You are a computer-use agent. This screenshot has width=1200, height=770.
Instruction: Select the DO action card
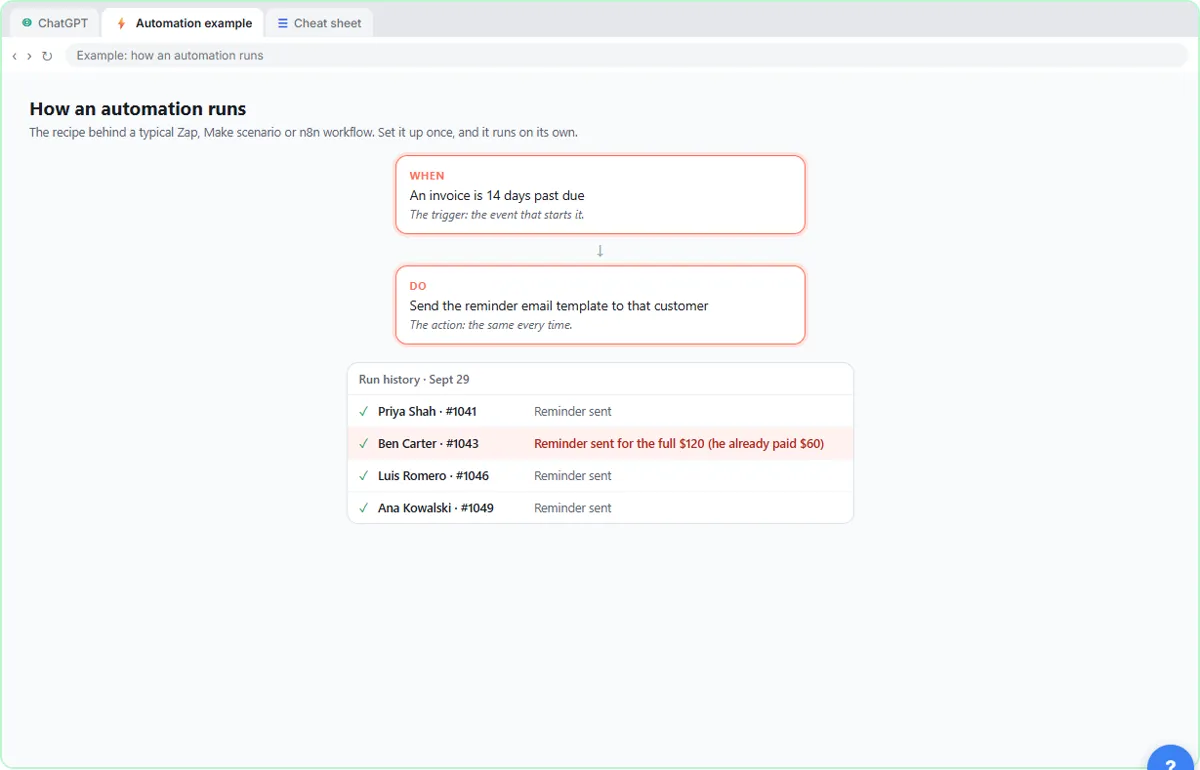[x=600, y=305]
